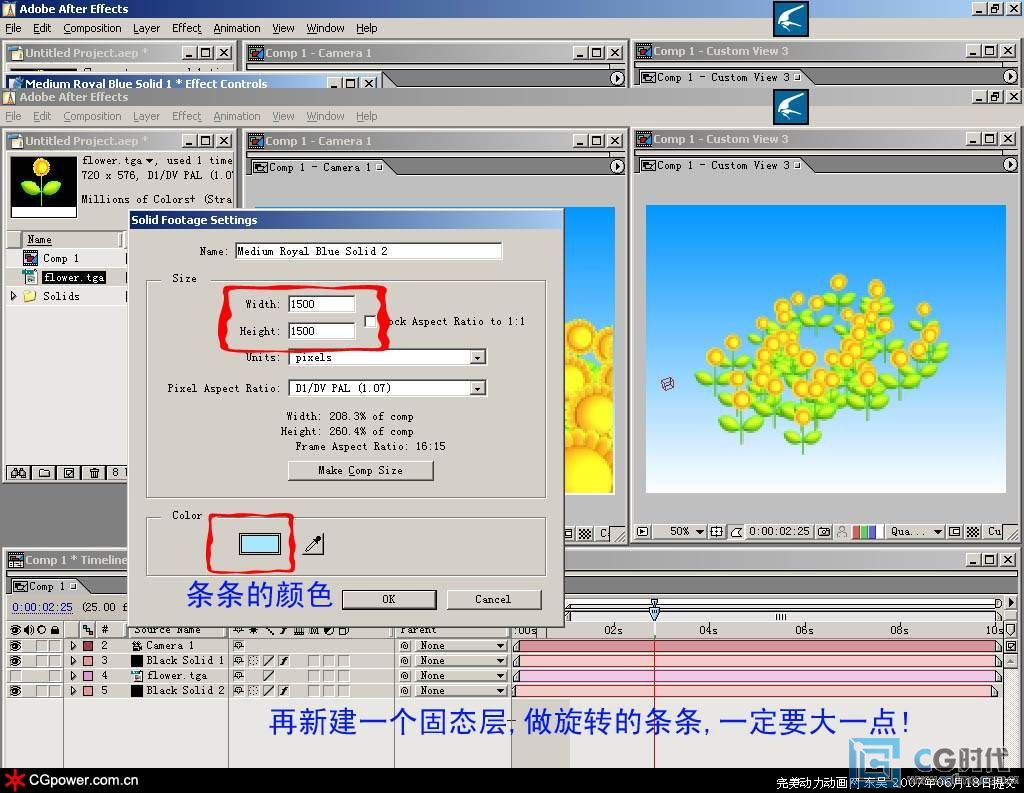Toggle collapse switch on Black Solid 2 layer
This screenshot has height=793, width=1024.
[x=253, y=690]
